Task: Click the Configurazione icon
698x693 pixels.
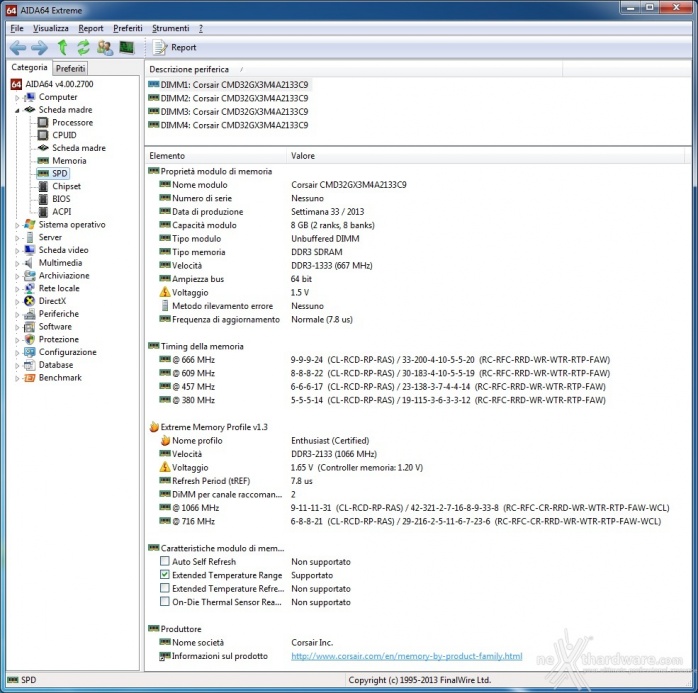Action: (x=29, y=352)
